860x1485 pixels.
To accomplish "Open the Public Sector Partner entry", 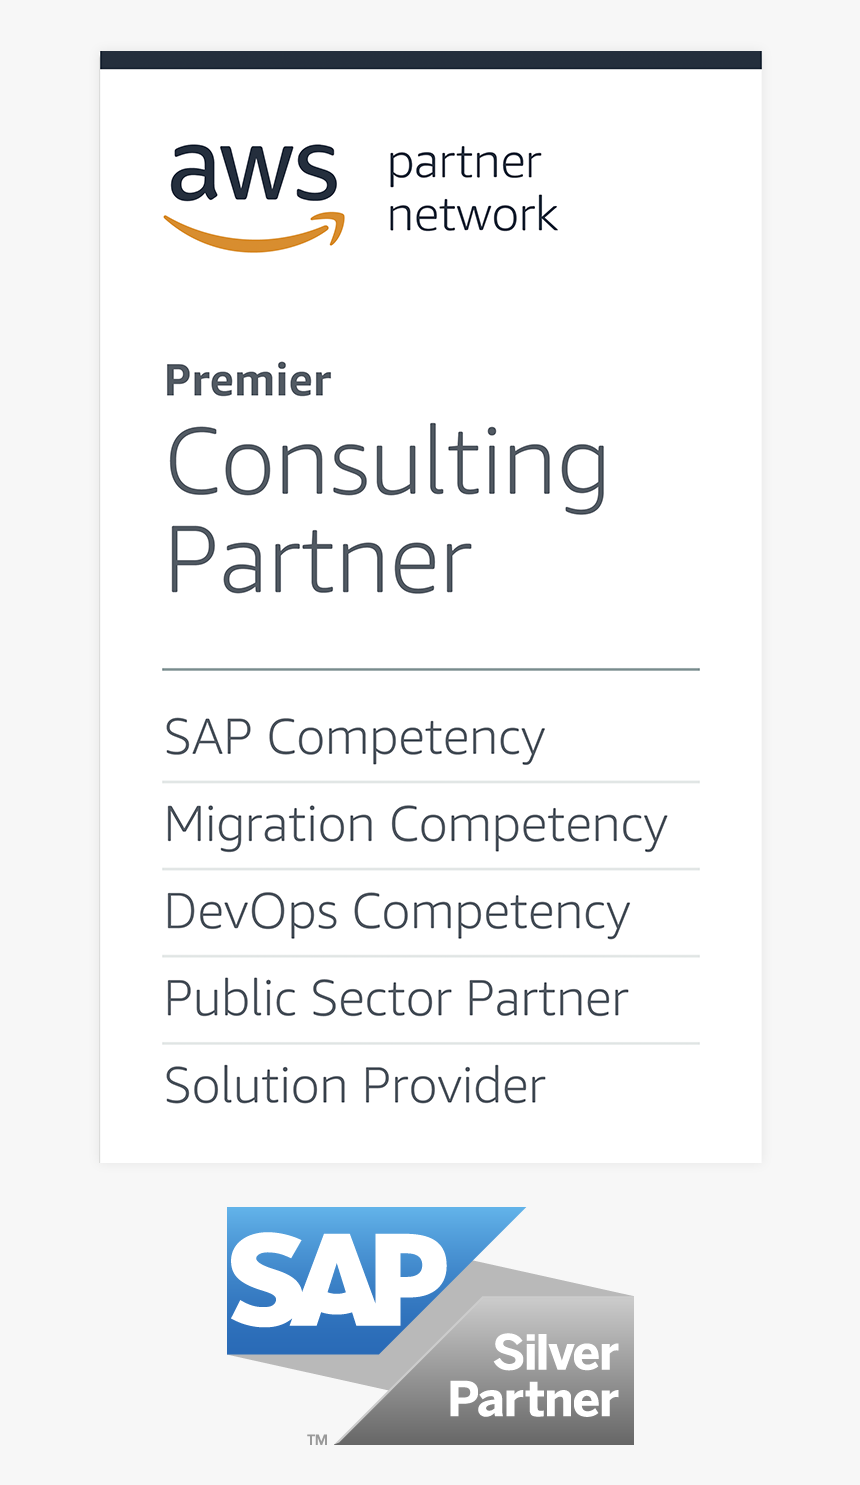I will point(396,999).
